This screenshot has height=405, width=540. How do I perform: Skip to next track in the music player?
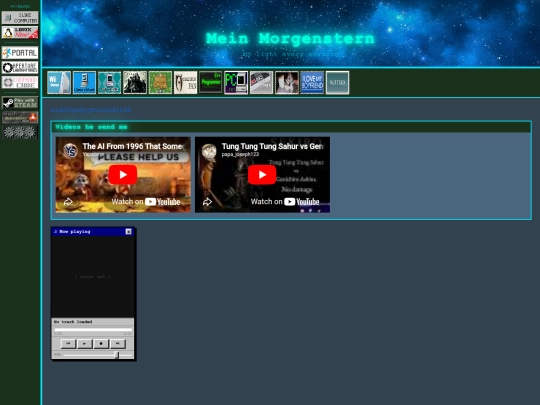coord(118,344)
